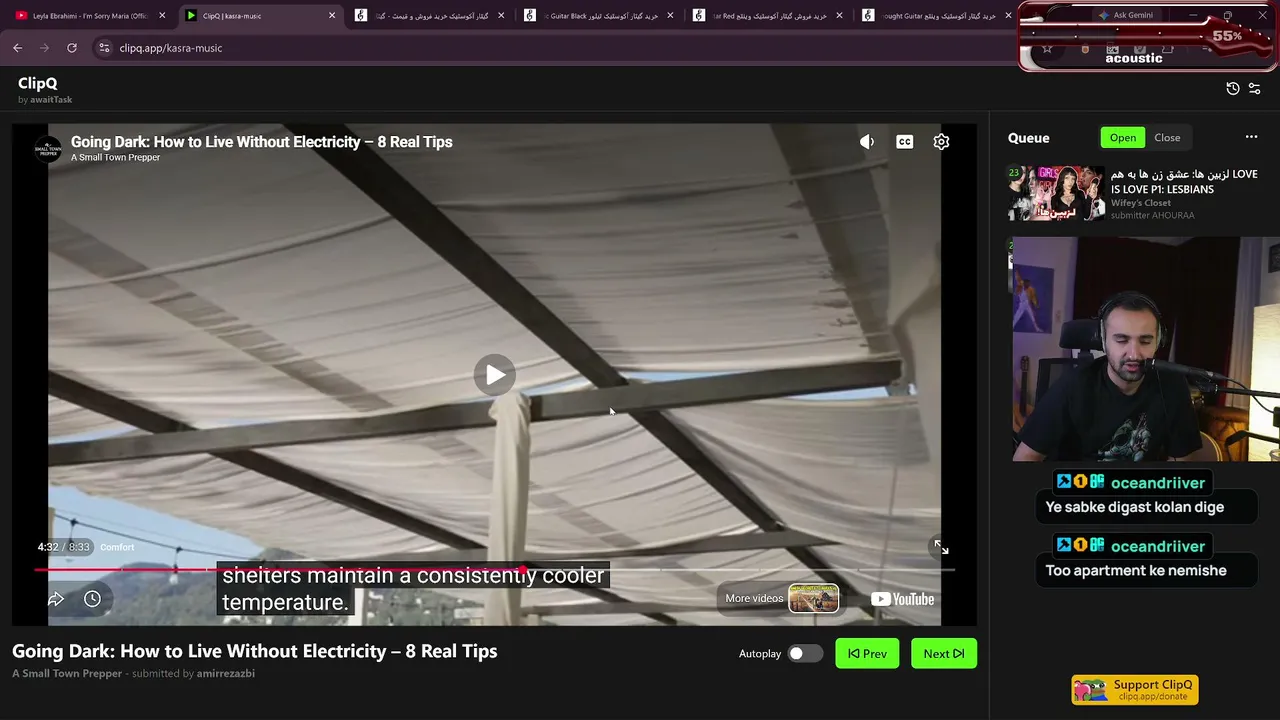Image resolution: width=1280 pixels, height=720 pixels.
Task: Open the share arrow on the video
Action: pyautogui.click(x=56, y=599)
